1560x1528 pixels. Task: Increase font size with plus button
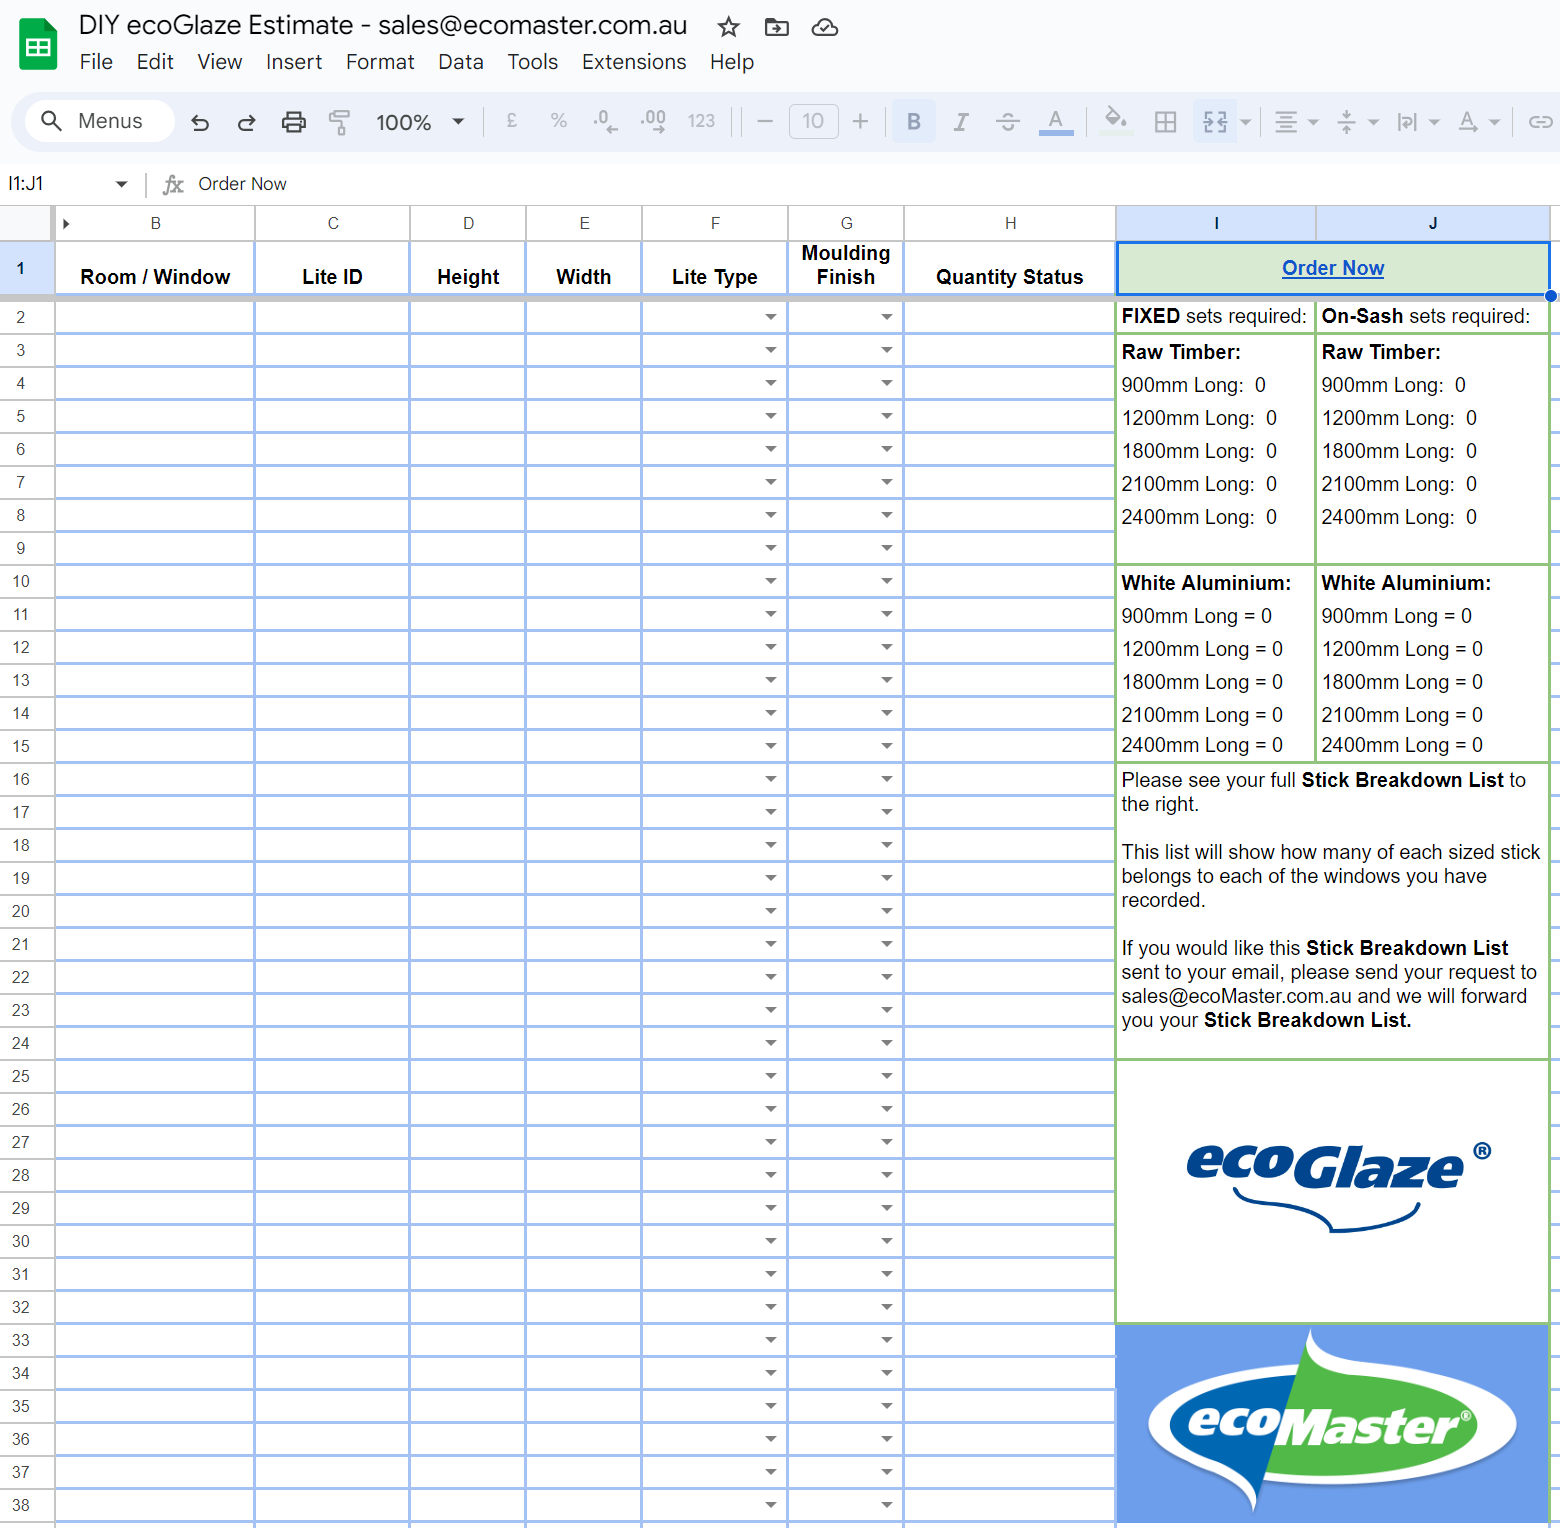click(x=860, y=121)
